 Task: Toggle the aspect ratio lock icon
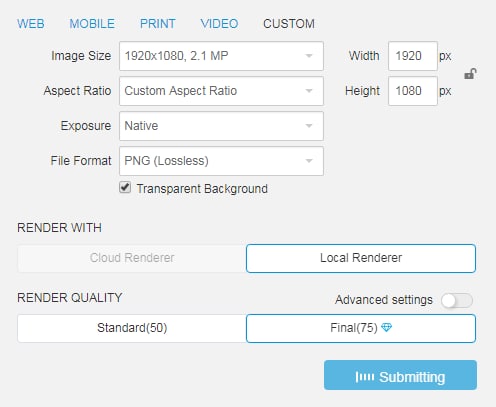pos(470,74)
